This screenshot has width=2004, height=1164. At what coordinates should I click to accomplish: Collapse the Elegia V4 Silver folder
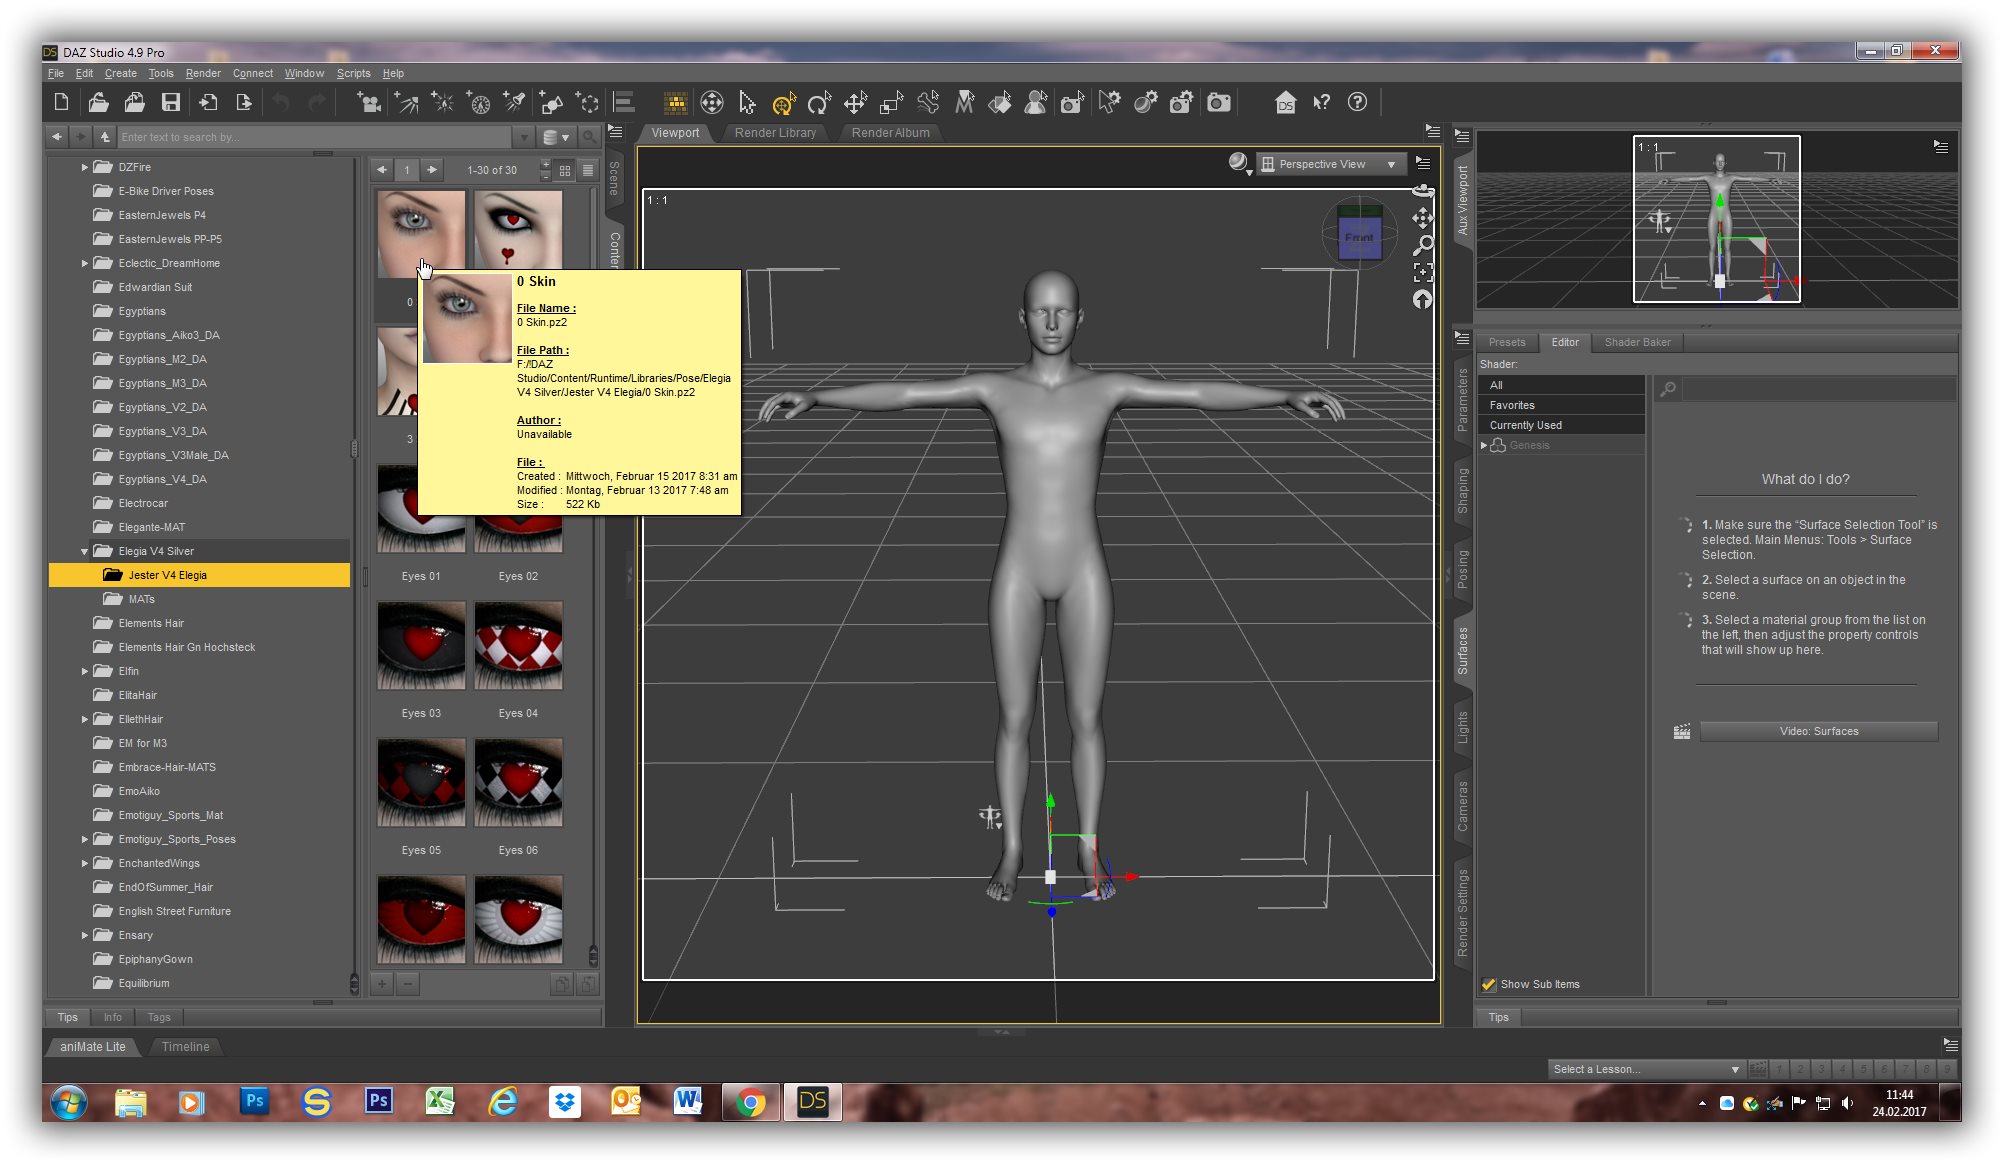[x=85, y=551]
